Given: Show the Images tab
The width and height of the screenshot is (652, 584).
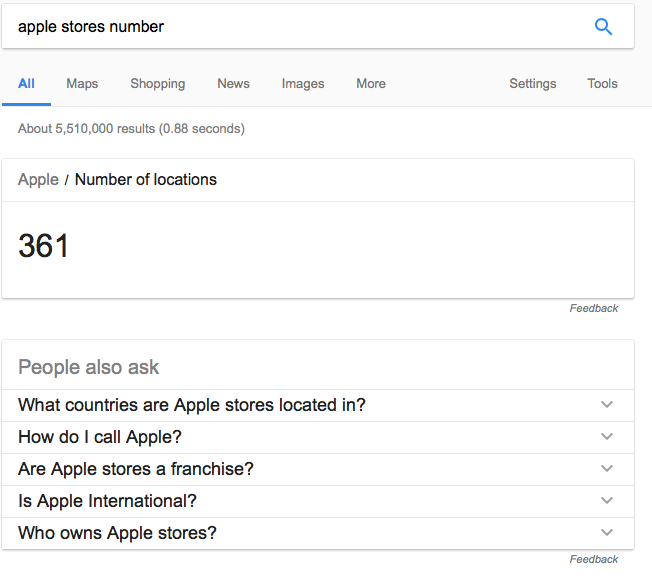Looking at the screenshot, I should (303, 84).
